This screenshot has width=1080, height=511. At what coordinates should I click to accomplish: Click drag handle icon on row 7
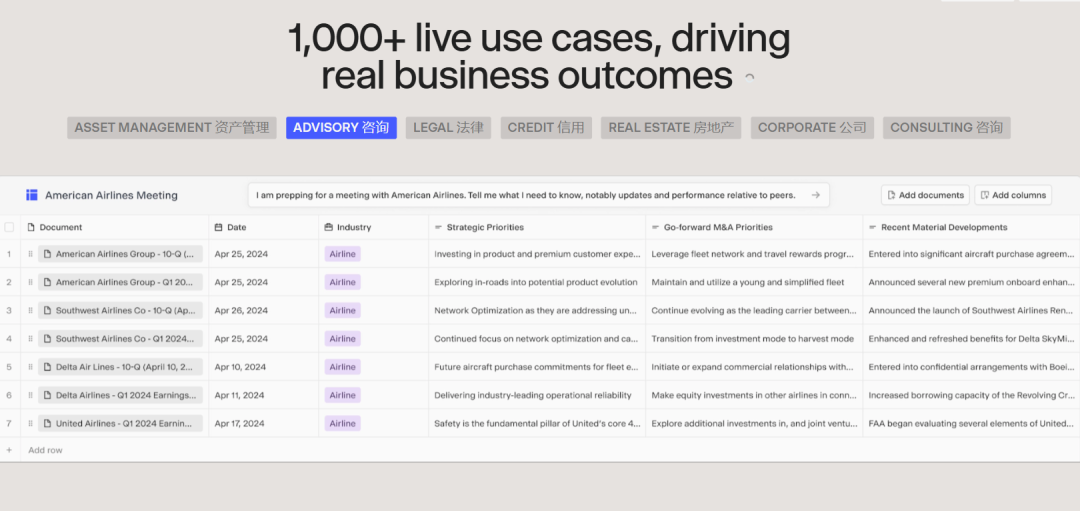tap(30, 424)
